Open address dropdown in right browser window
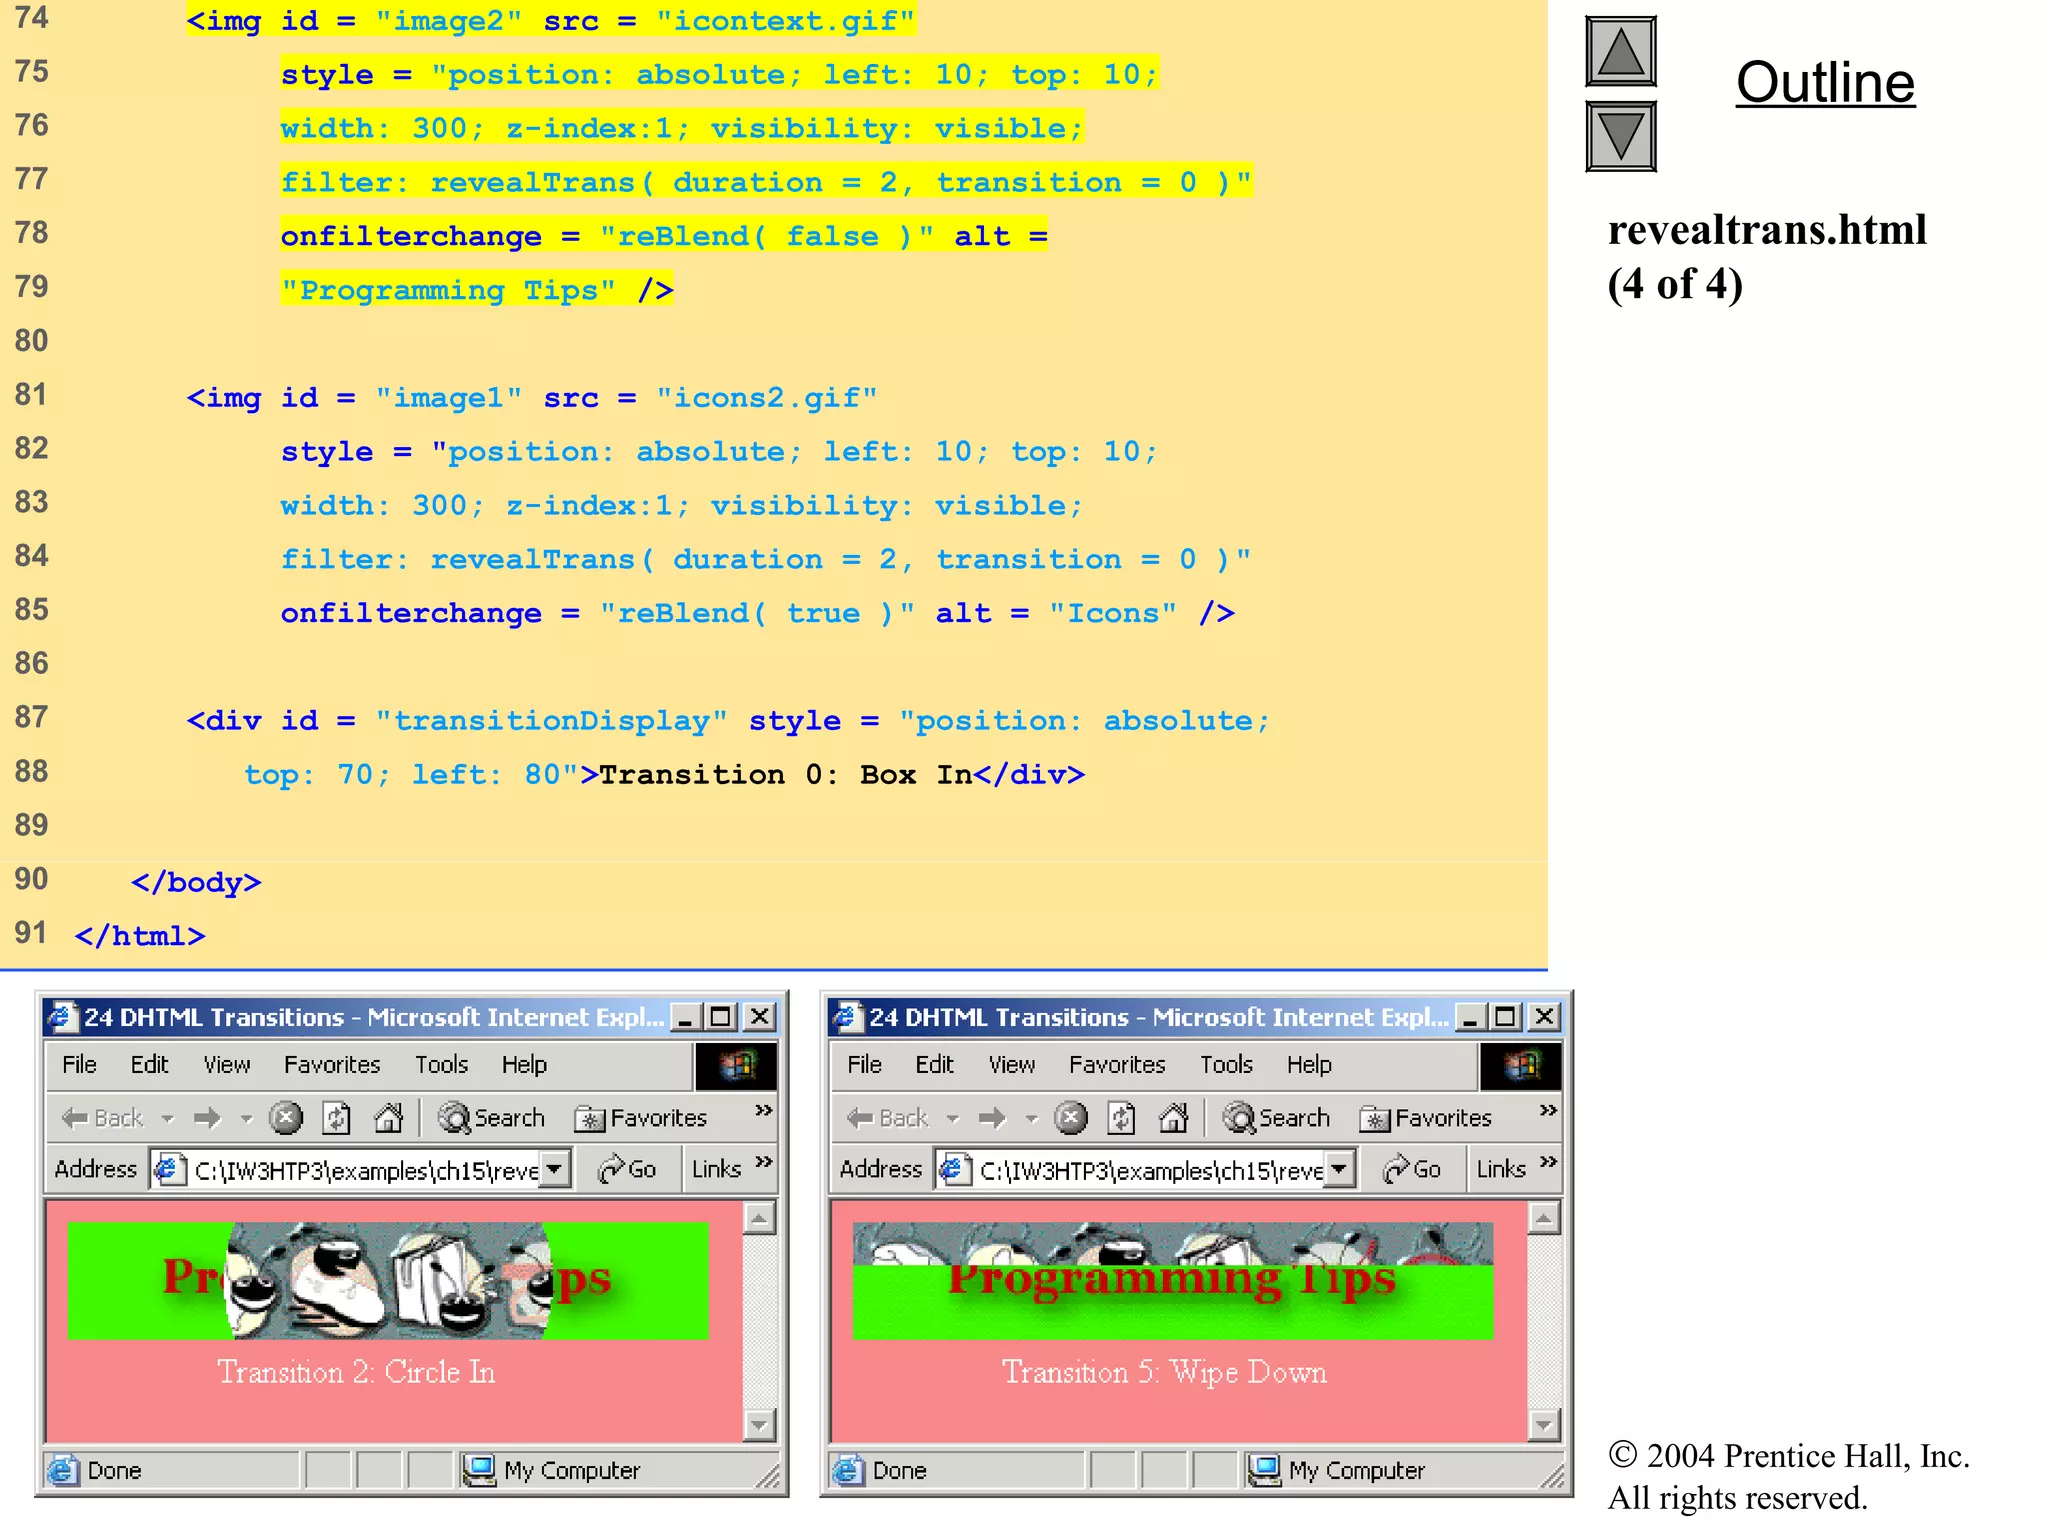The image size is (2048, 1536). click(1340, 1168)
